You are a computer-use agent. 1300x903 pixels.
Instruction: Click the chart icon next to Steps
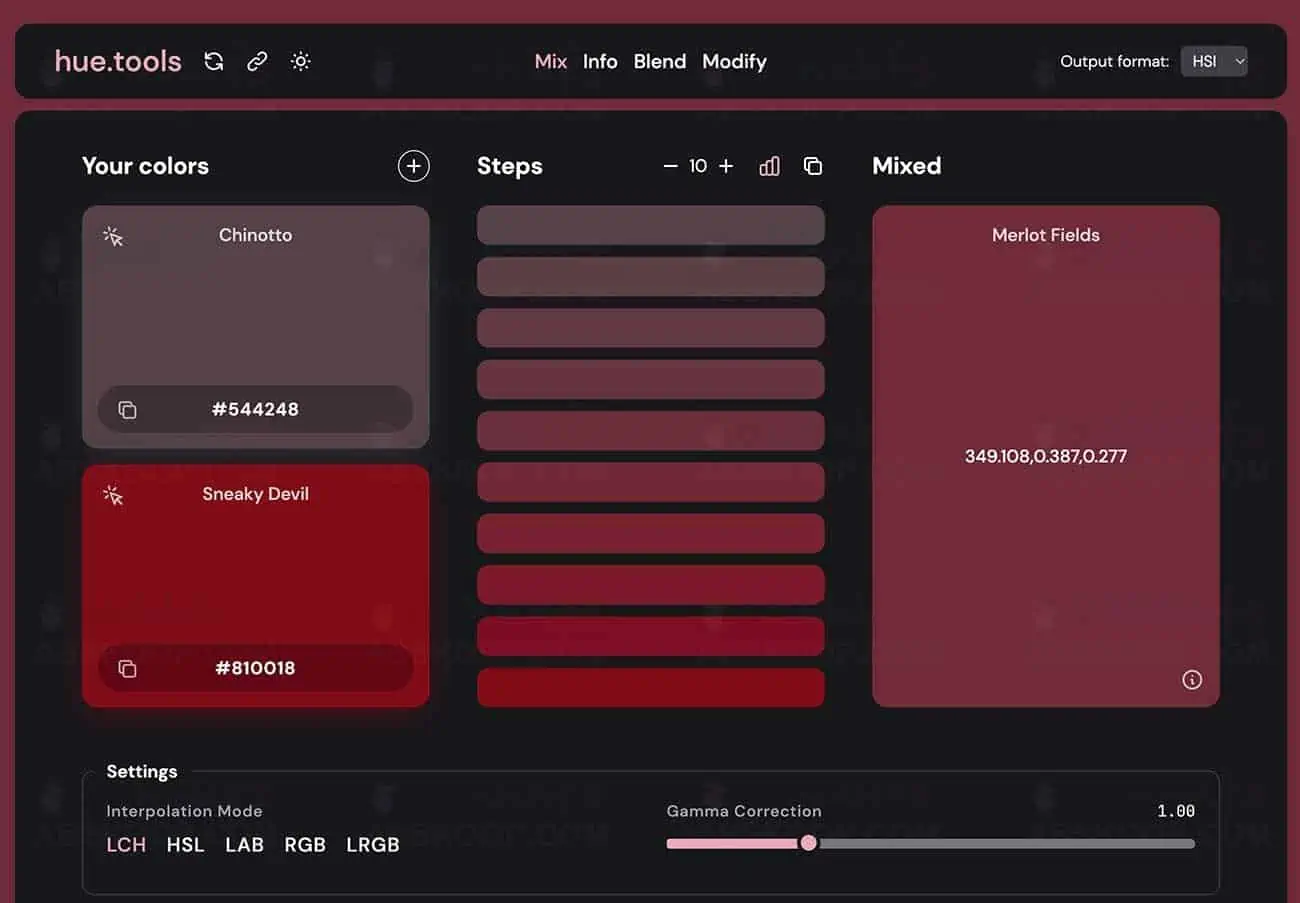pyautogui.click(x=769, y=166)
